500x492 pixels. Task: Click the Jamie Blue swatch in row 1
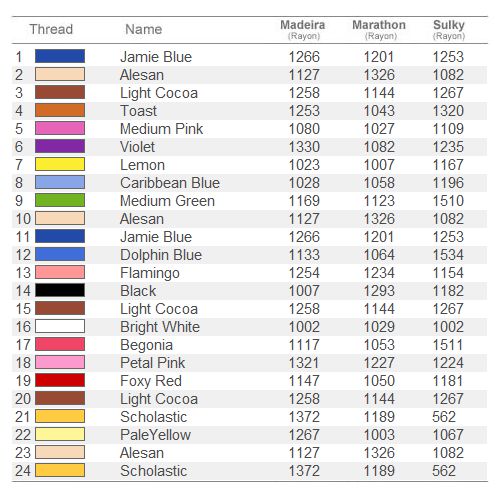pos(60,56)
